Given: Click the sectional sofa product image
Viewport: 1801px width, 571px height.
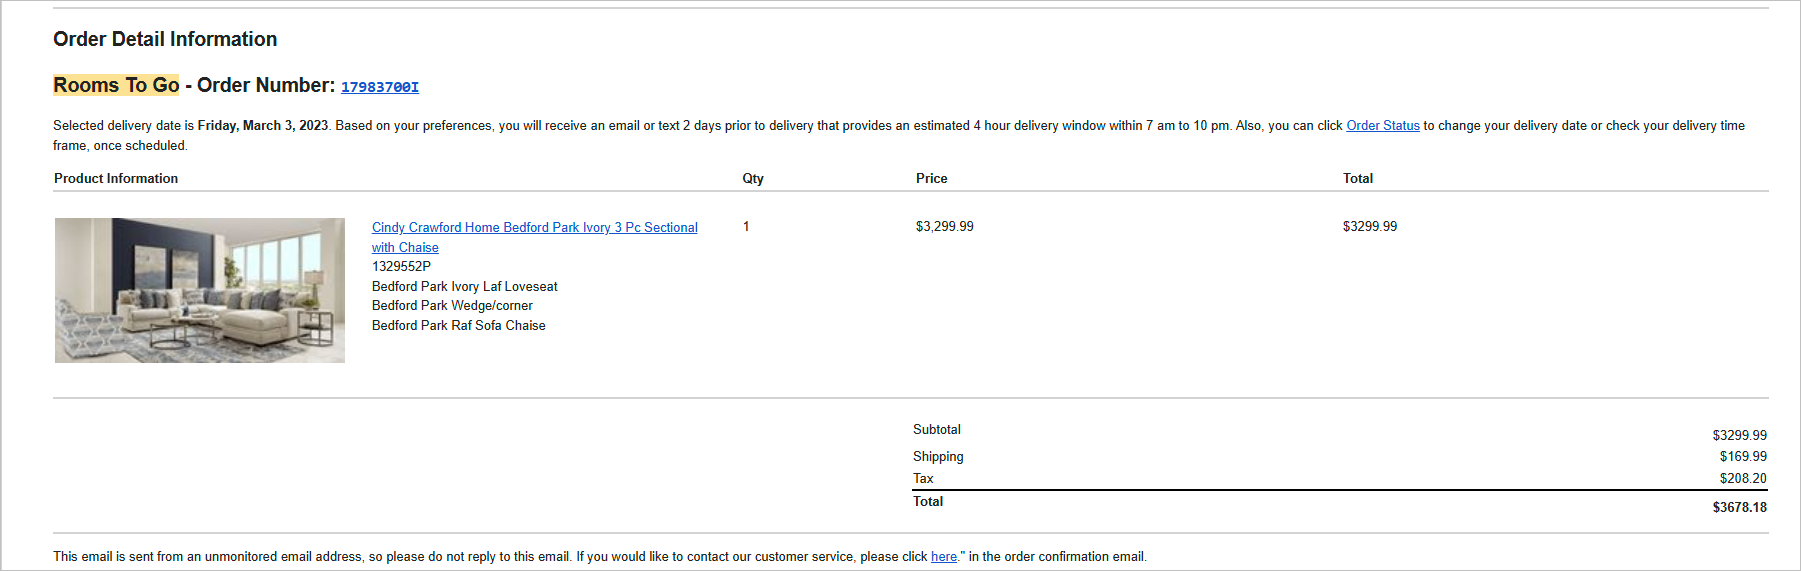Looking at the screenshot, I should 200,290.
